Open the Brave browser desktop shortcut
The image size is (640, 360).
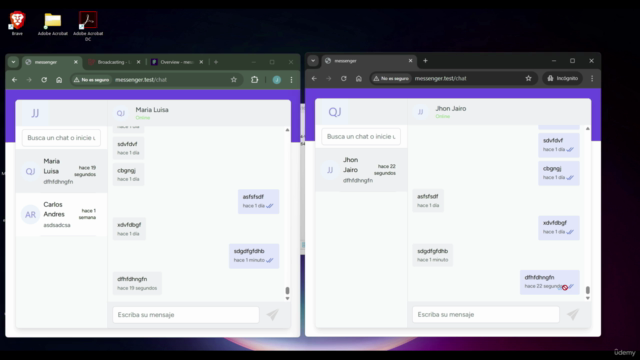(x=17, y=23)
